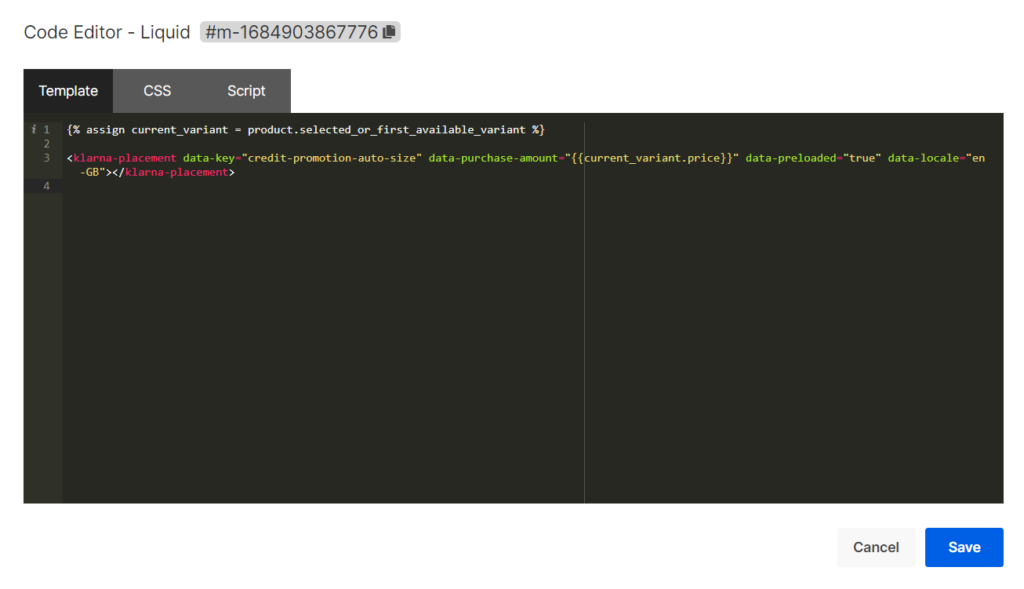Select the Template tab

pyautogui.click(x=68, y=91)
